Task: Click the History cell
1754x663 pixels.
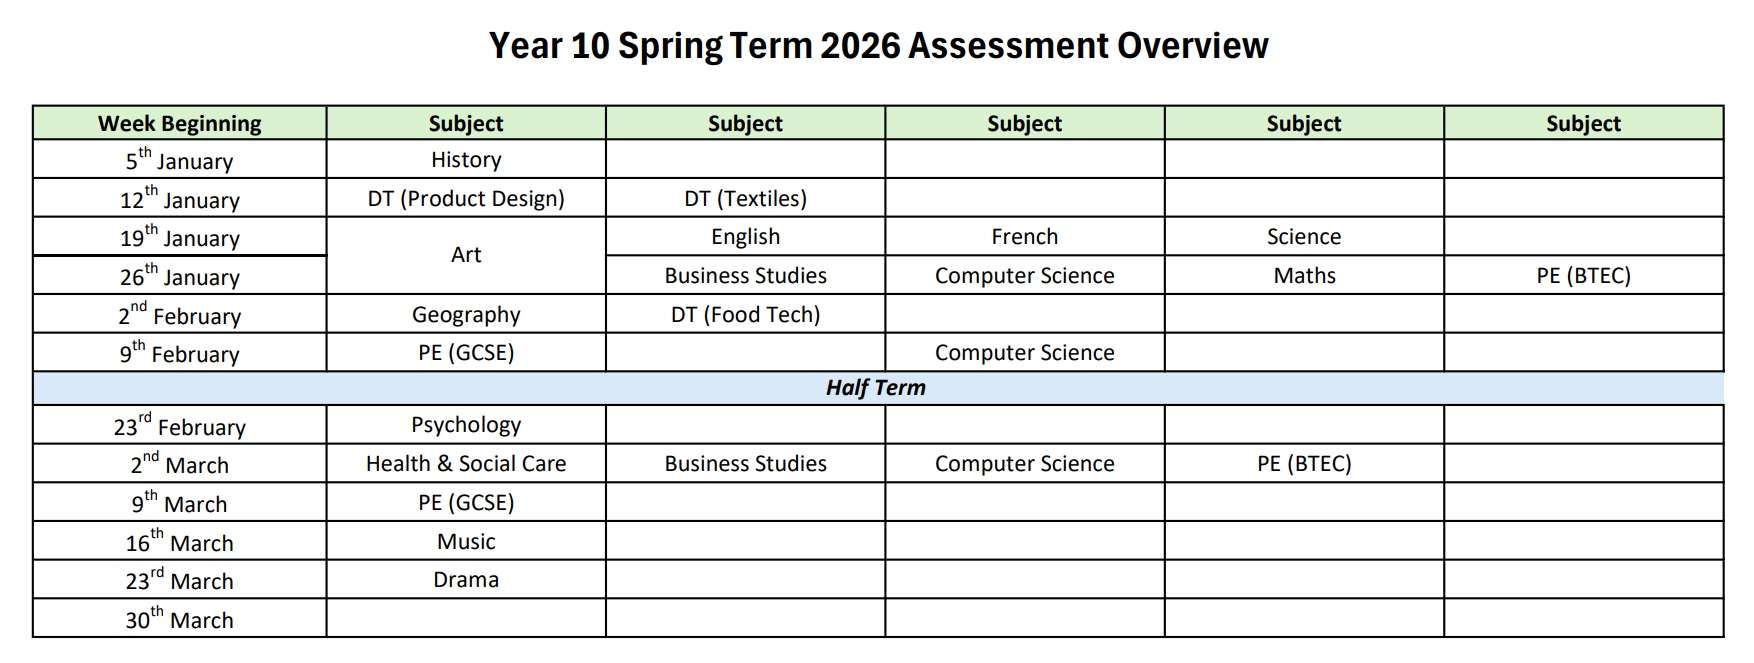Action: tap(466, 160)
